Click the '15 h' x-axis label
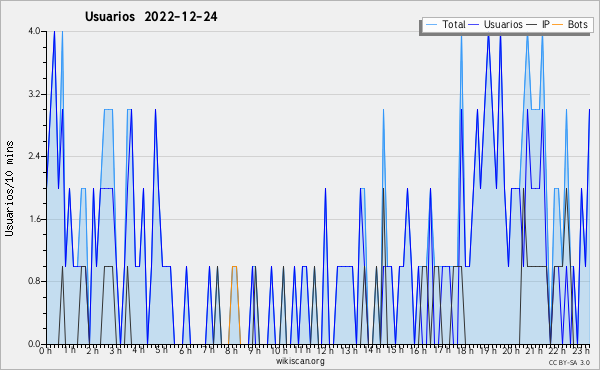The image size is (600, 370). click(x=395, y=350)
